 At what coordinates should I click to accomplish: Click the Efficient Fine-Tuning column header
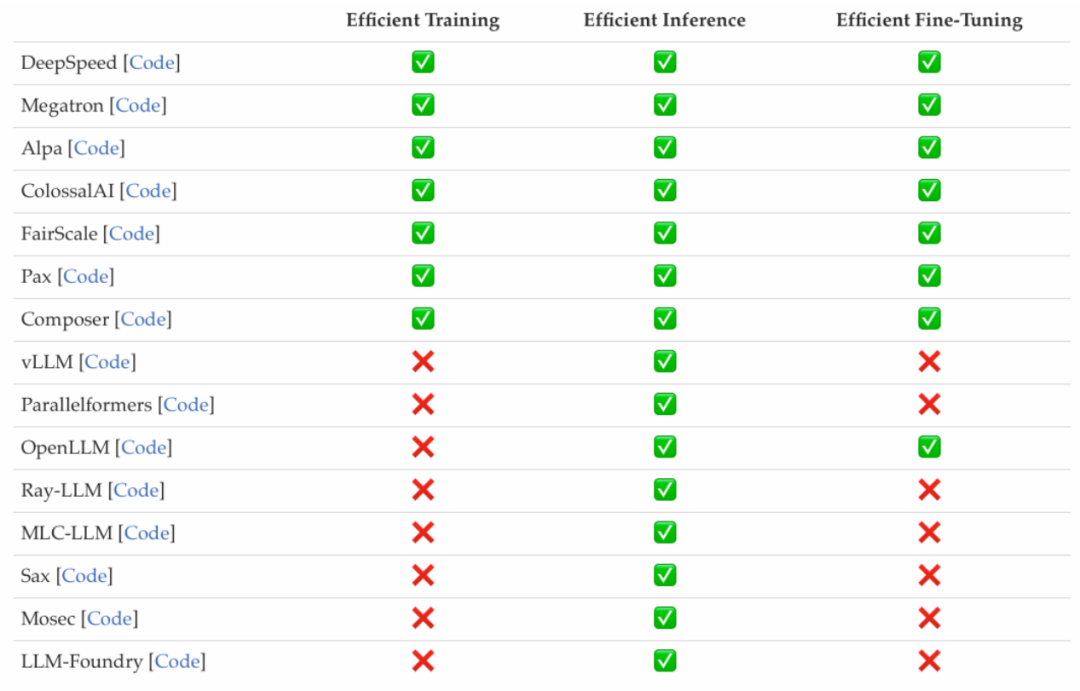[x=929, y=21]
